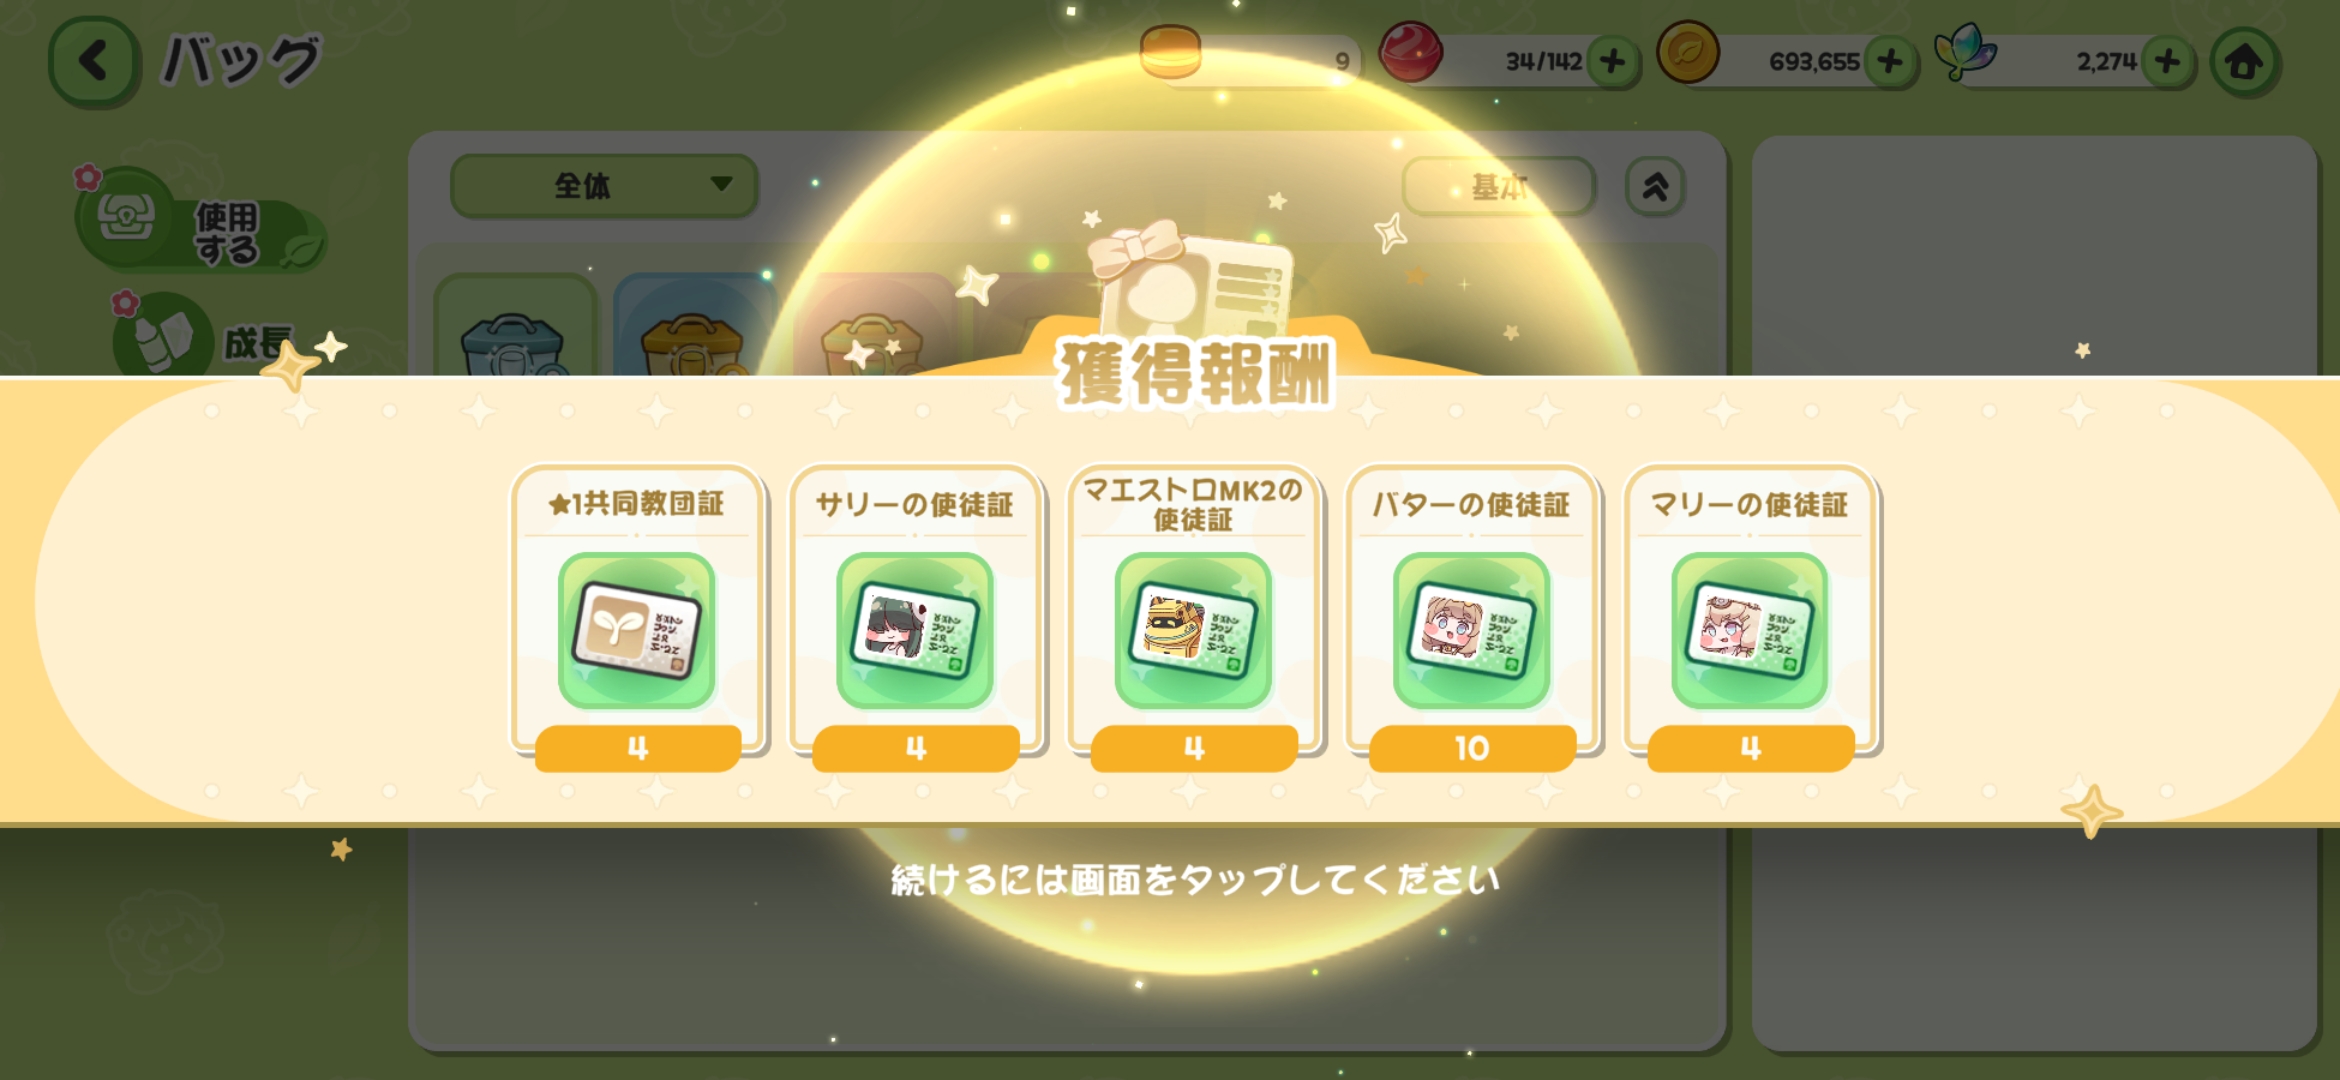2340x1080 pixels.
Task: Tap 続けるには画面をタップしてください to continue
Action: 1195,880
